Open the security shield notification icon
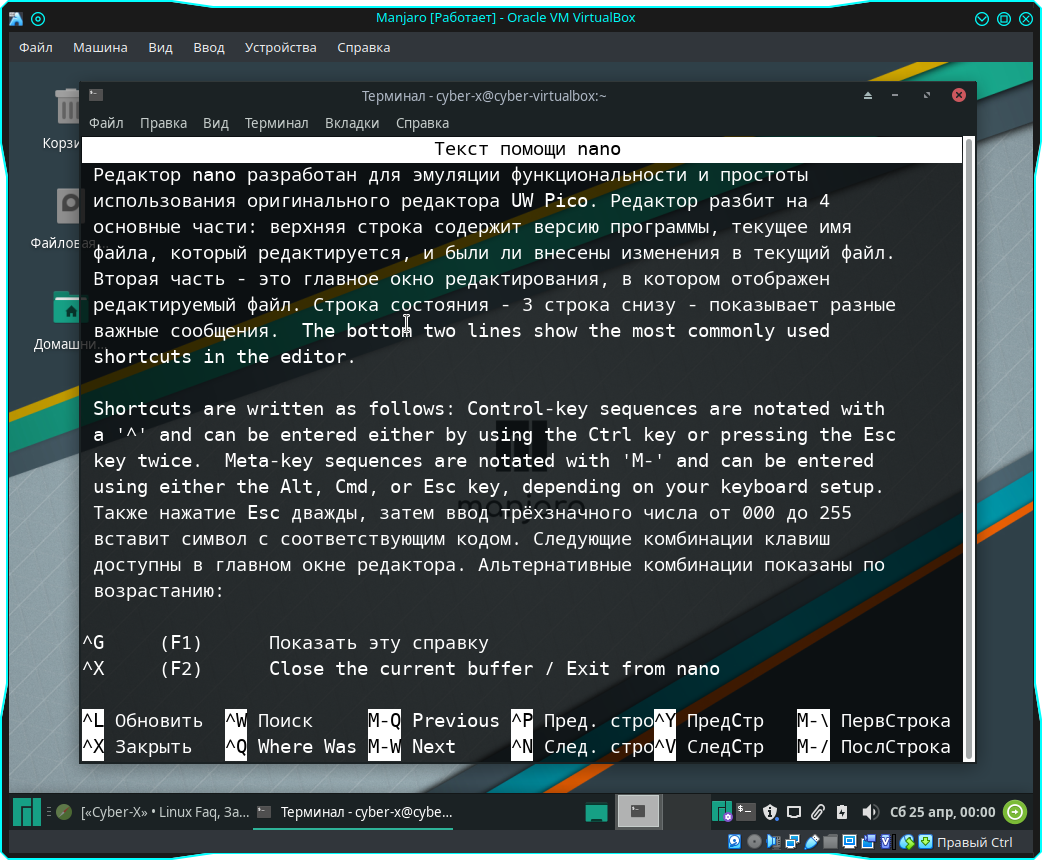 tap(770, 811)
